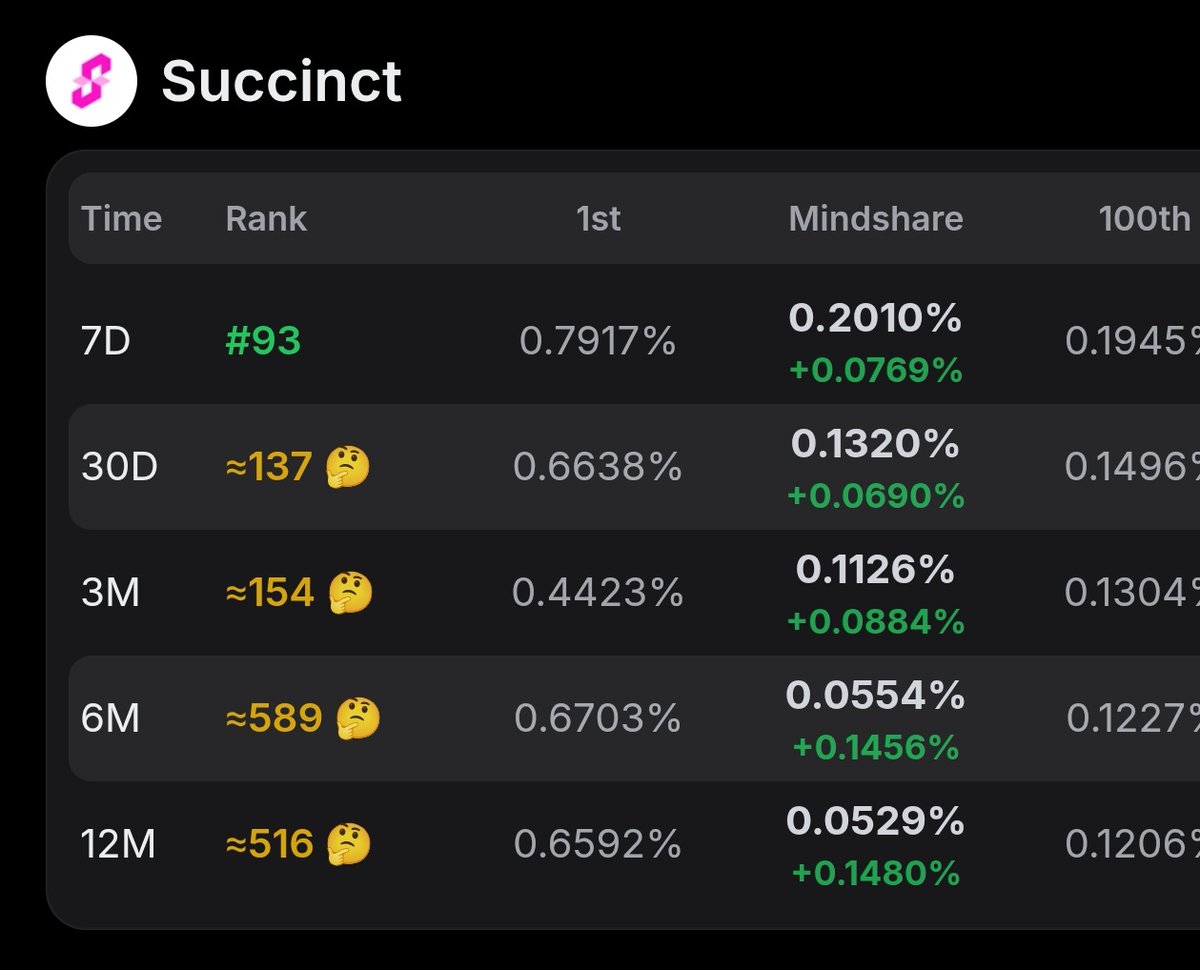Click the ≈154 rank value
The width and height of the screenshot is (1200, 970).
pos(270,593)
